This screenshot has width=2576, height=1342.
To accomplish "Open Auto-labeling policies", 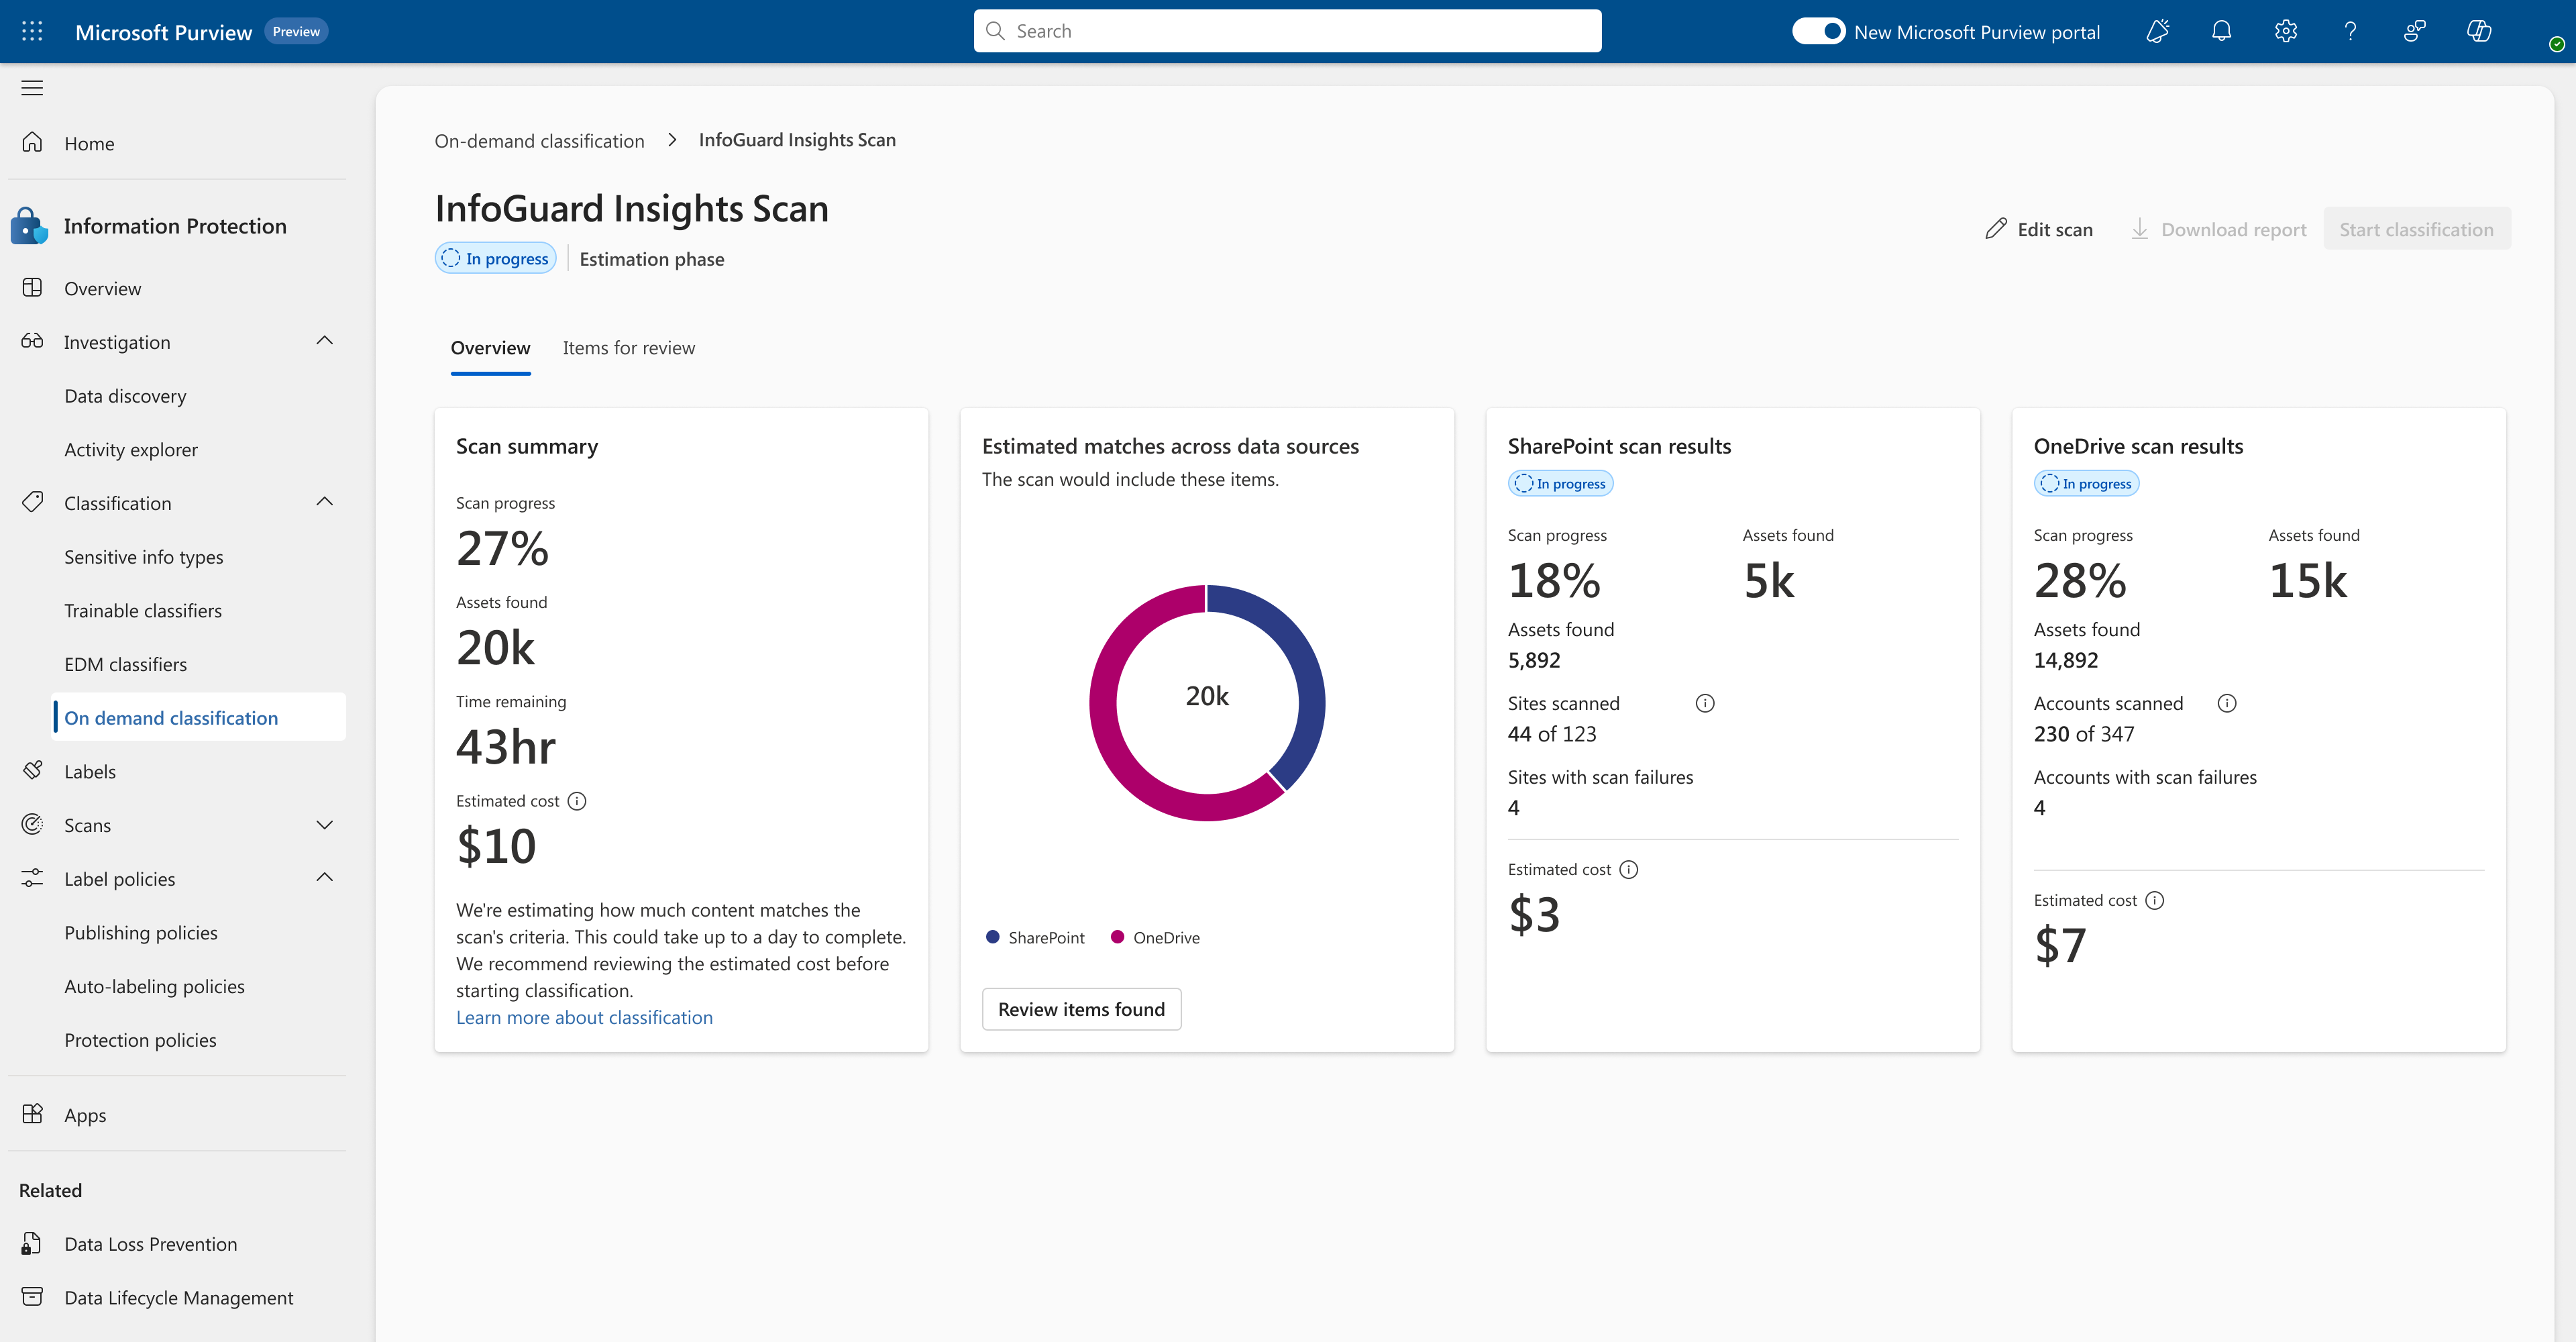I will (x=154, y=986).
